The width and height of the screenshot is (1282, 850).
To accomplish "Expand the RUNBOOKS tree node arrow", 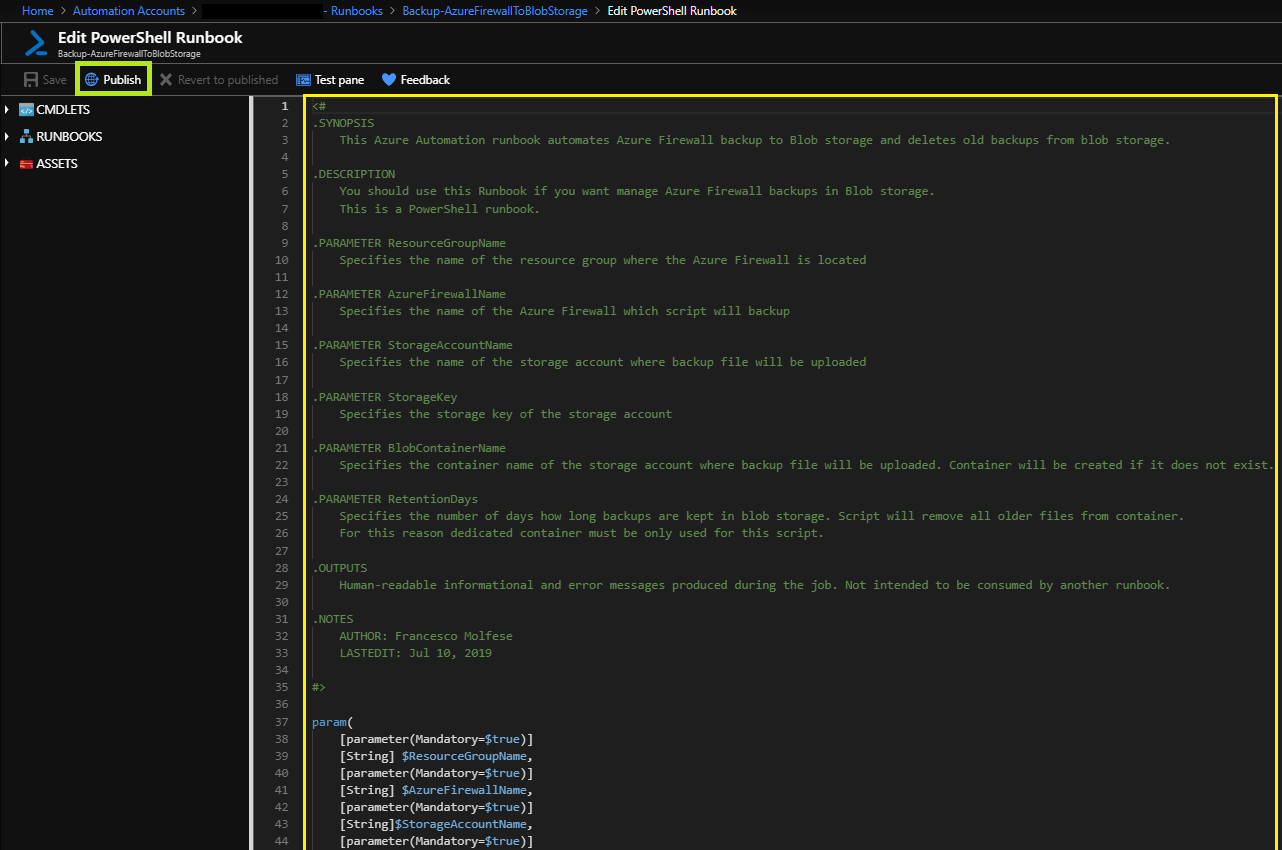I will (7, 137).
